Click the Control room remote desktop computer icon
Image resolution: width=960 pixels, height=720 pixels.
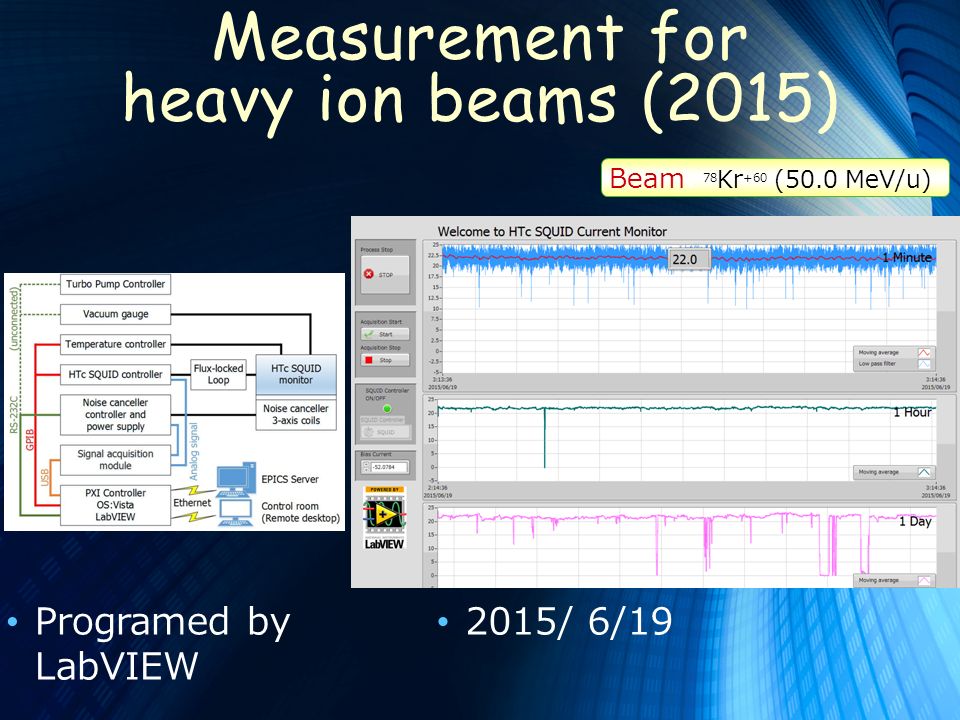[236, 513]
